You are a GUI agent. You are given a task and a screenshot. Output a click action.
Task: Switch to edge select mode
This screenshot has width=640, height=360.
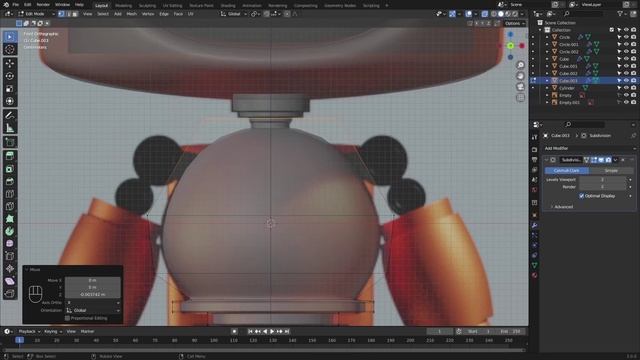[68, 14]
